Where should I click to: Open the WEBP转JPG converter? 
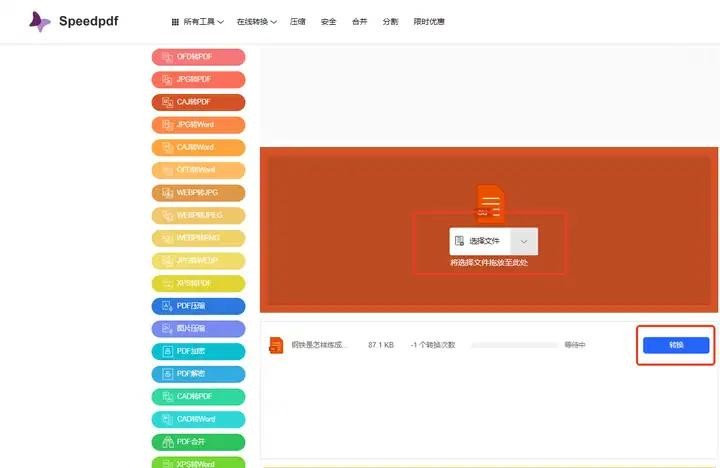(198, 192)
